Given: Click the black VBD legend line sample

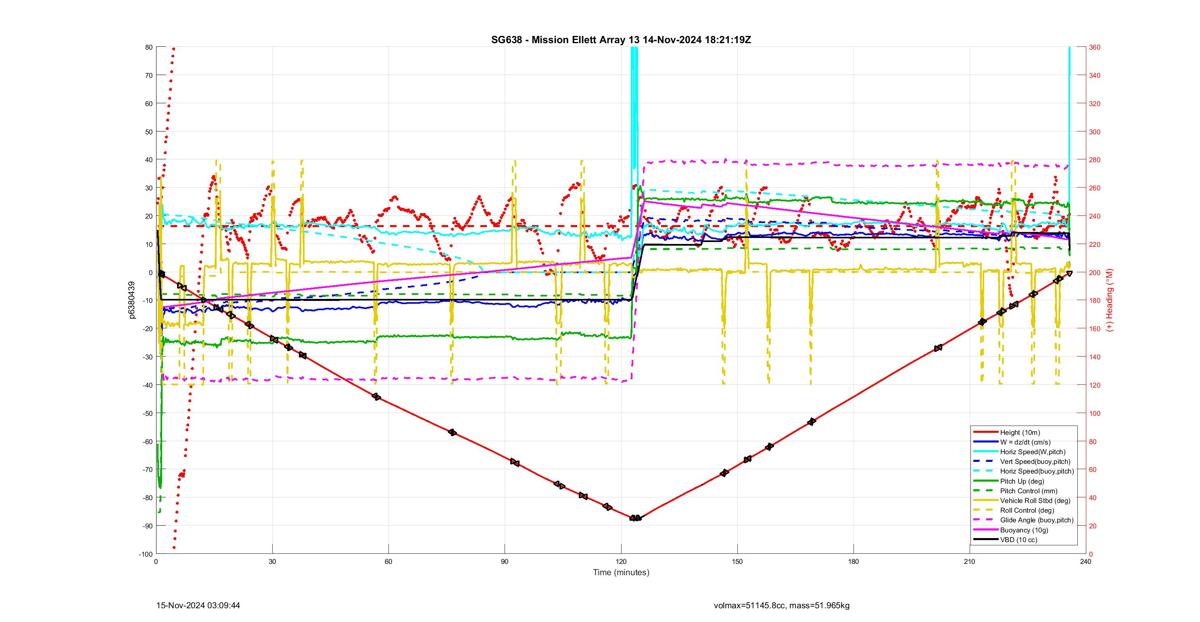Looking at the screenshot, I should pyautogui.click(x=986, y=540).
